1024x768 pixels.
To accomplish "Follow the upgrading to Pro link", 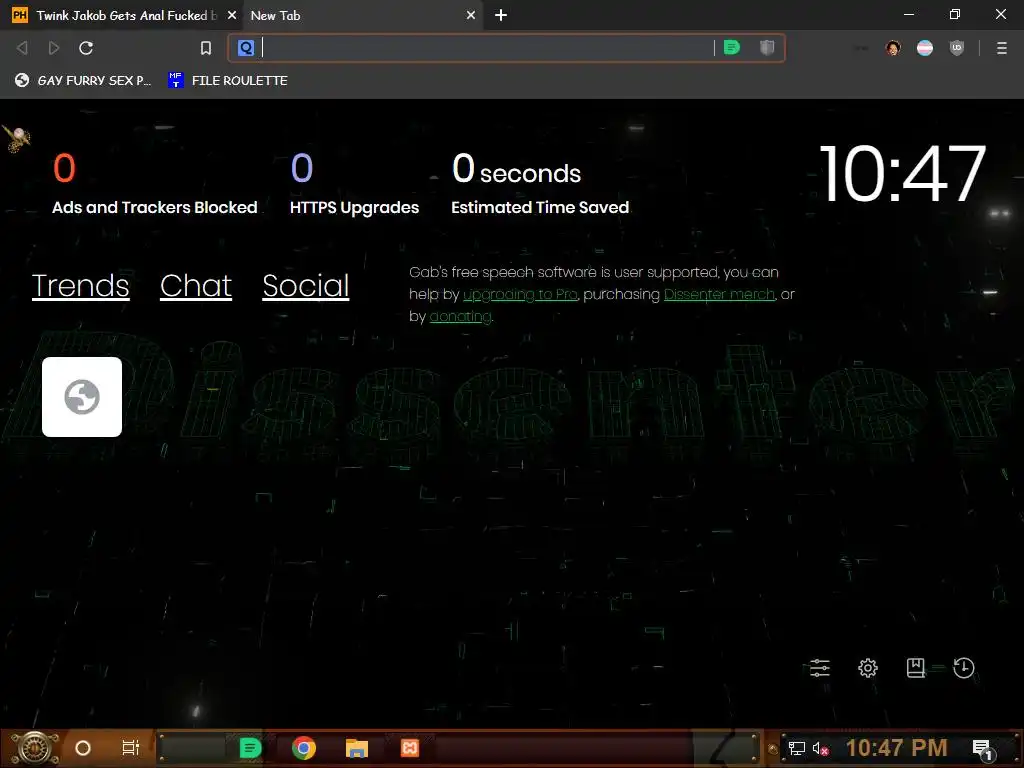I will click(520, 295).
